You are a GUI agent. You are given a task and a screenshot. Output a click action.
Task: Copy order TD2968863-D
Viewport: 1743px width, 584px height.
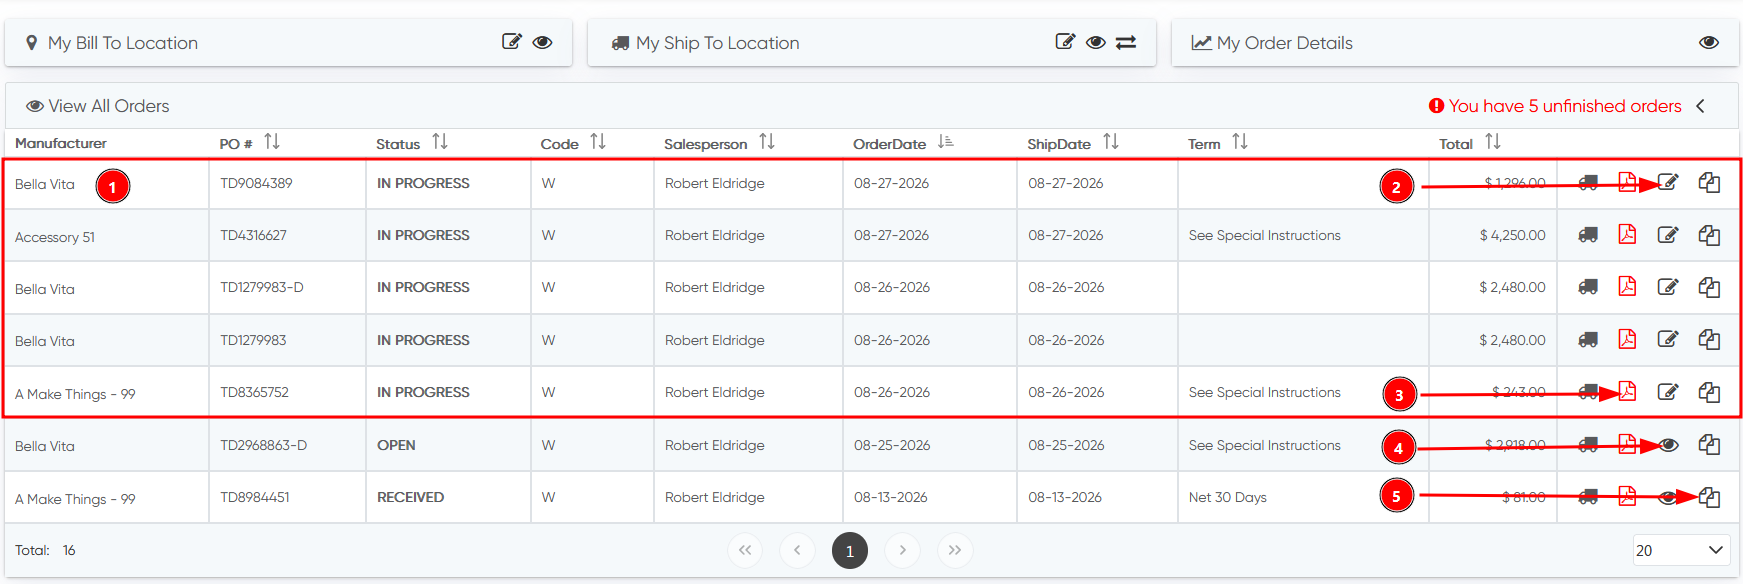[1709, 445]
